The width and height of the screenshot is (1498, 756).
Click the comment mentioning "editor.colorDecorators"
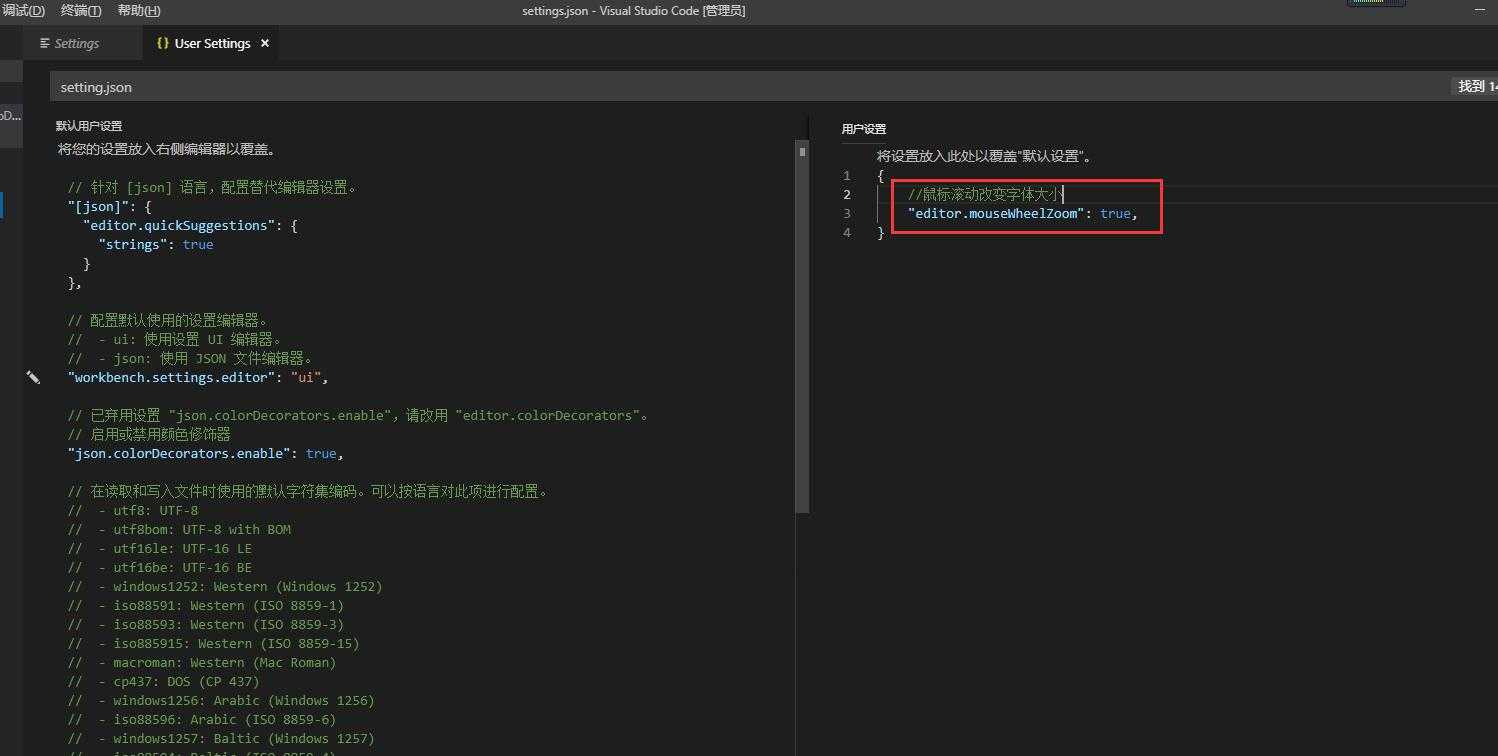pos(358,415)
